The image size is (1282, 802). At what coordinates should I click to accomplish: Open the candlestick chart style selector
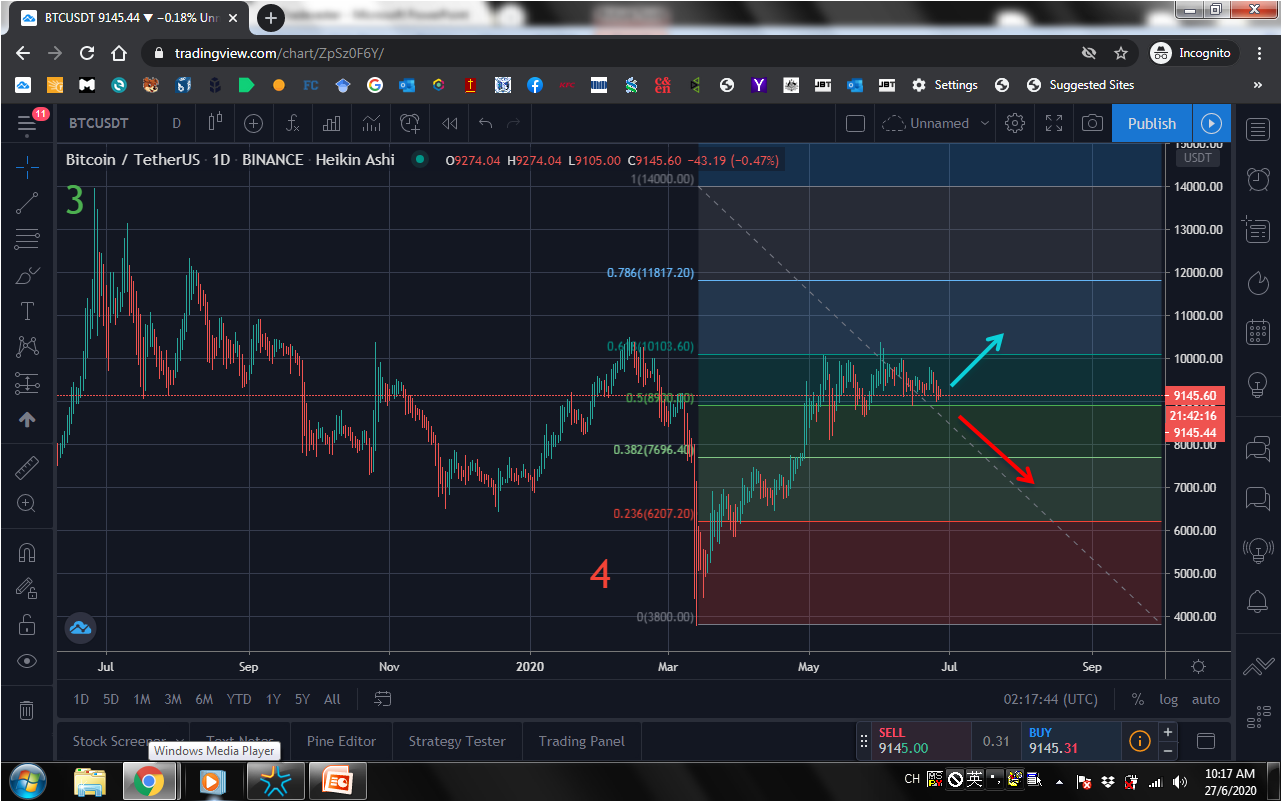click(215, 123)
